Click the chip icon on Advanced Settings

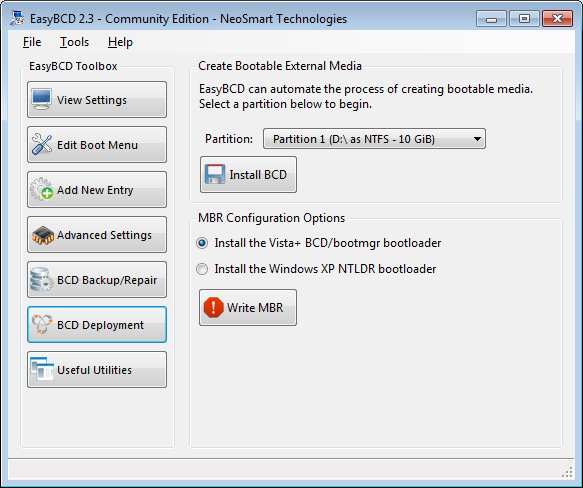43,235
